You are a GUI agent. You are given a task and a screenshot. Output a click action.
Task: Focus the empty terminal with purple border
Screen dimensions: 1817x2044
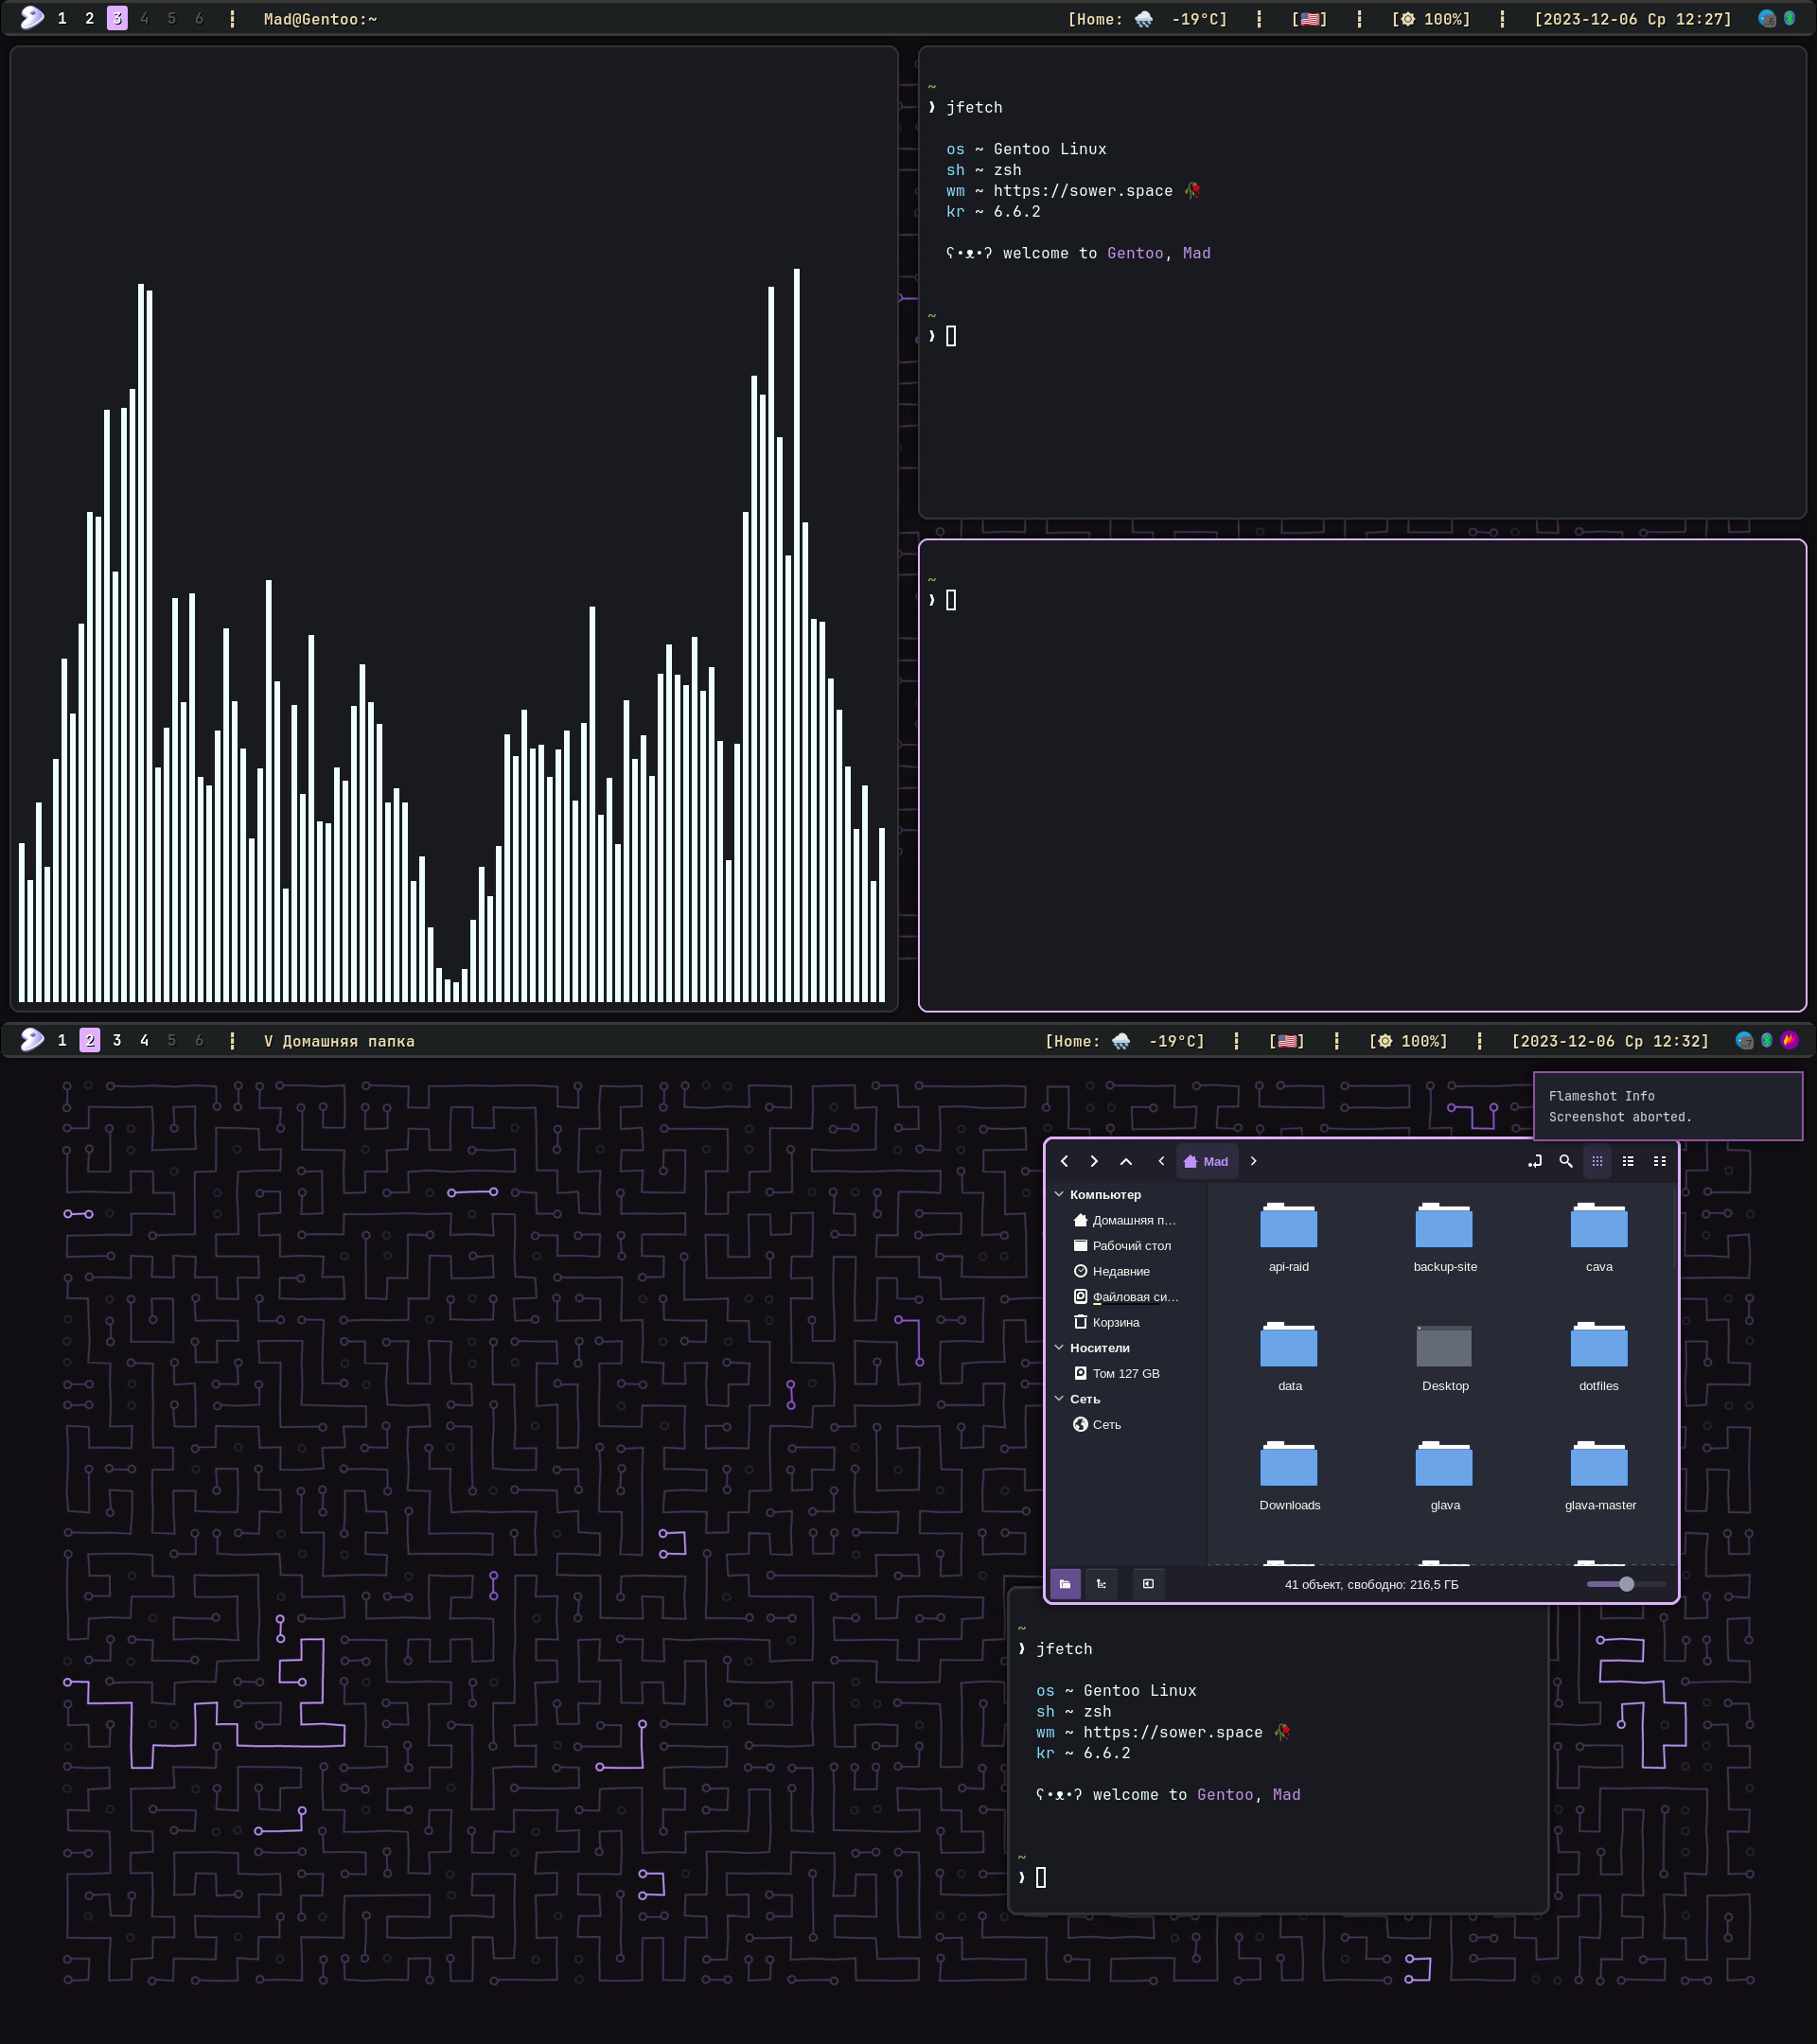[1362, 776]
